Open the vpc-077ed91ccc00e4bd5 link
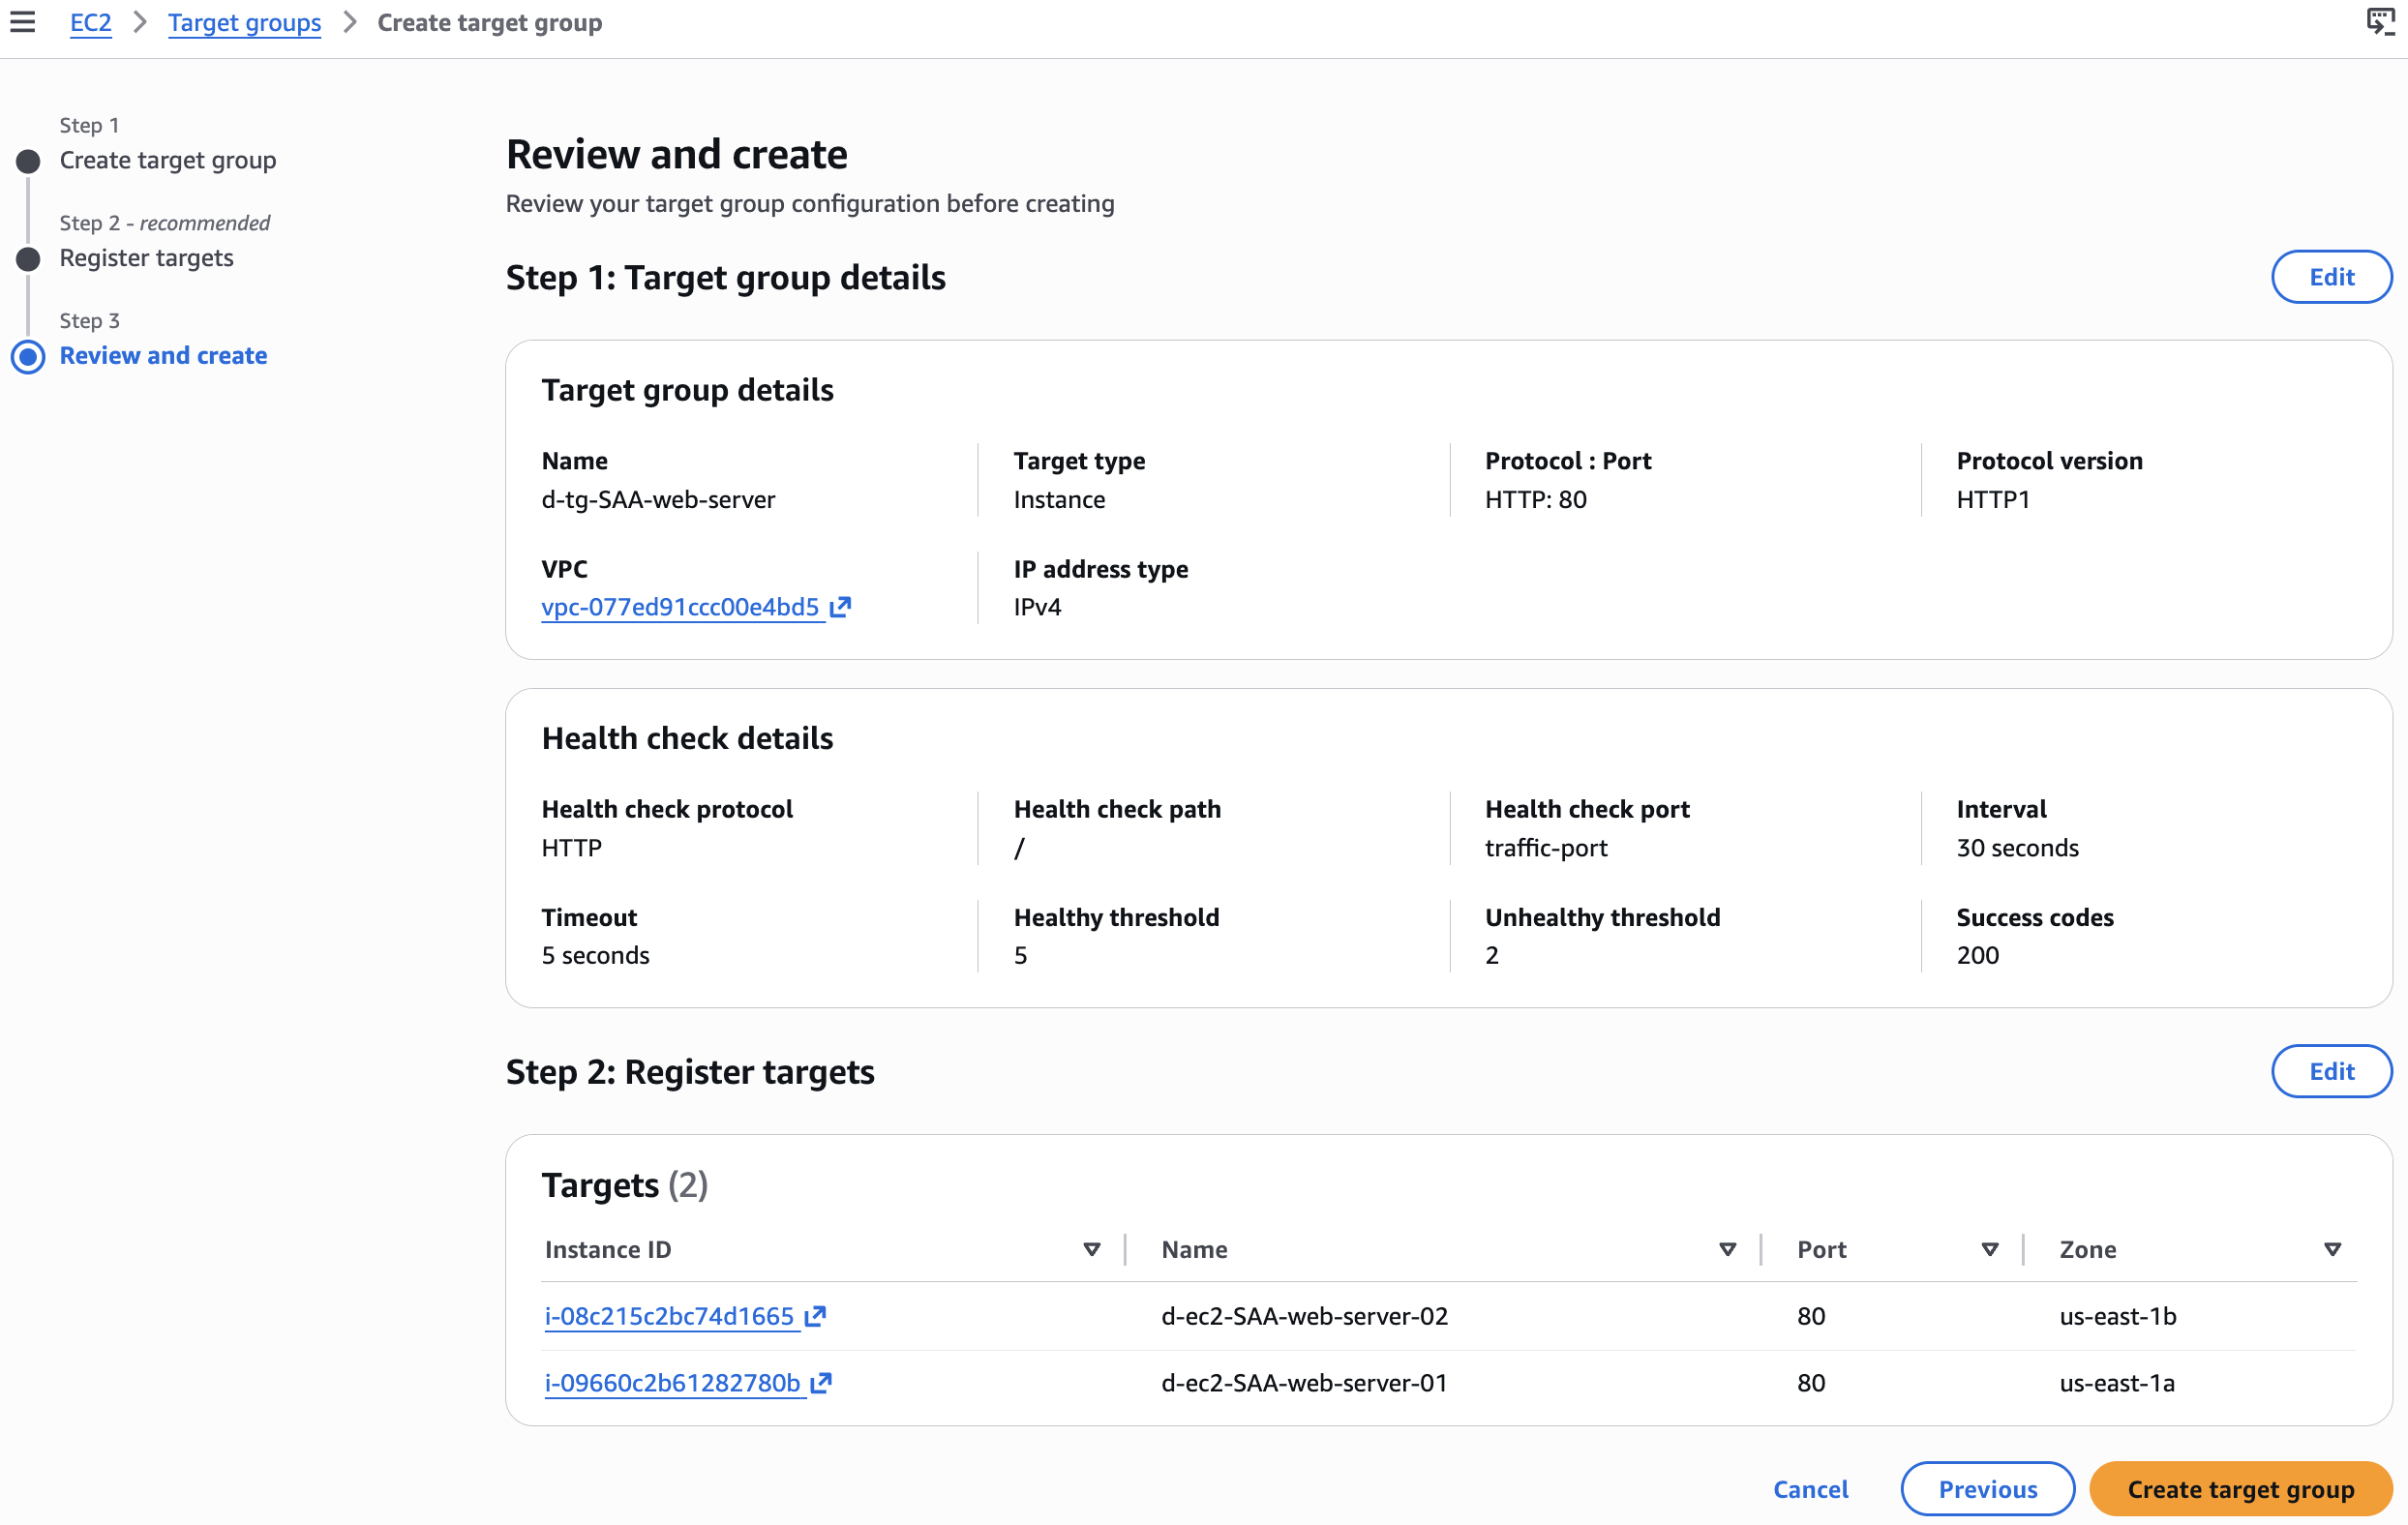The image size is (2408, 1525). coord(680,607)
